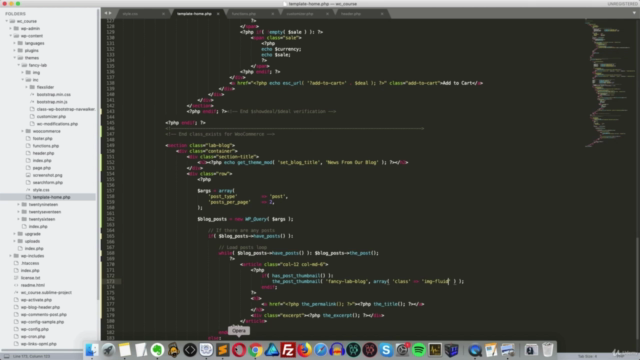Collapse the themes folder
Screen dimensions: 640x360
click(15, 58)
